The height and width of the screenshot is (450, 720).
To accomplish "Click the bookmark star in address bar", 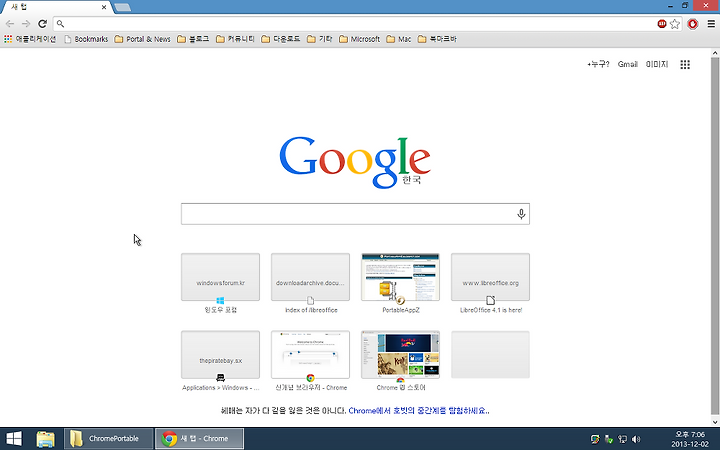I will (x=675, y=24).
